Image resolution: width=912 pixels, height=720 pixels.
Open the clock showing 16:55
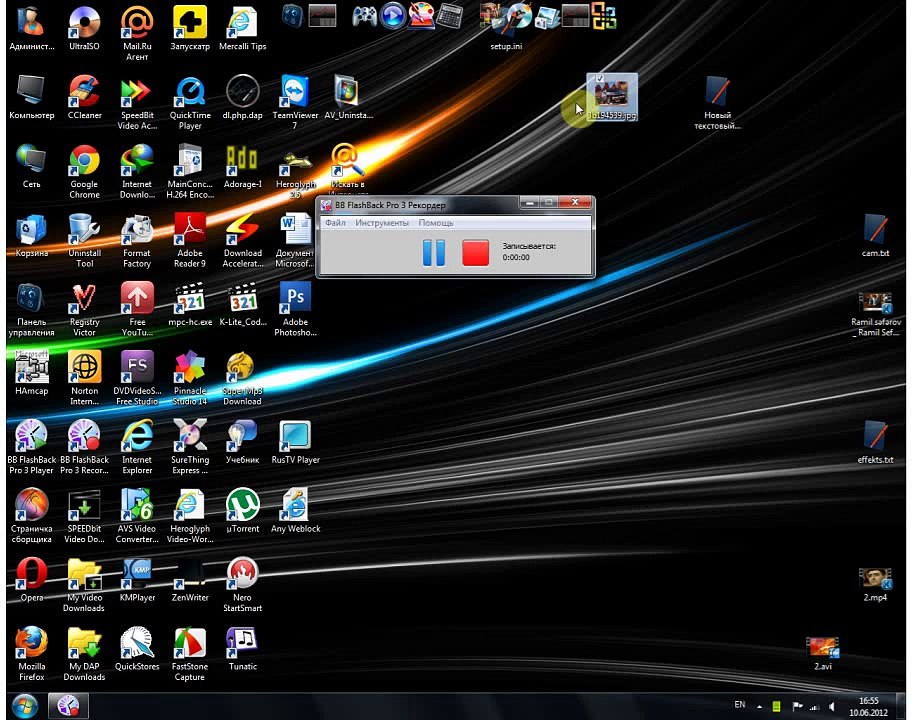point(868,706)
